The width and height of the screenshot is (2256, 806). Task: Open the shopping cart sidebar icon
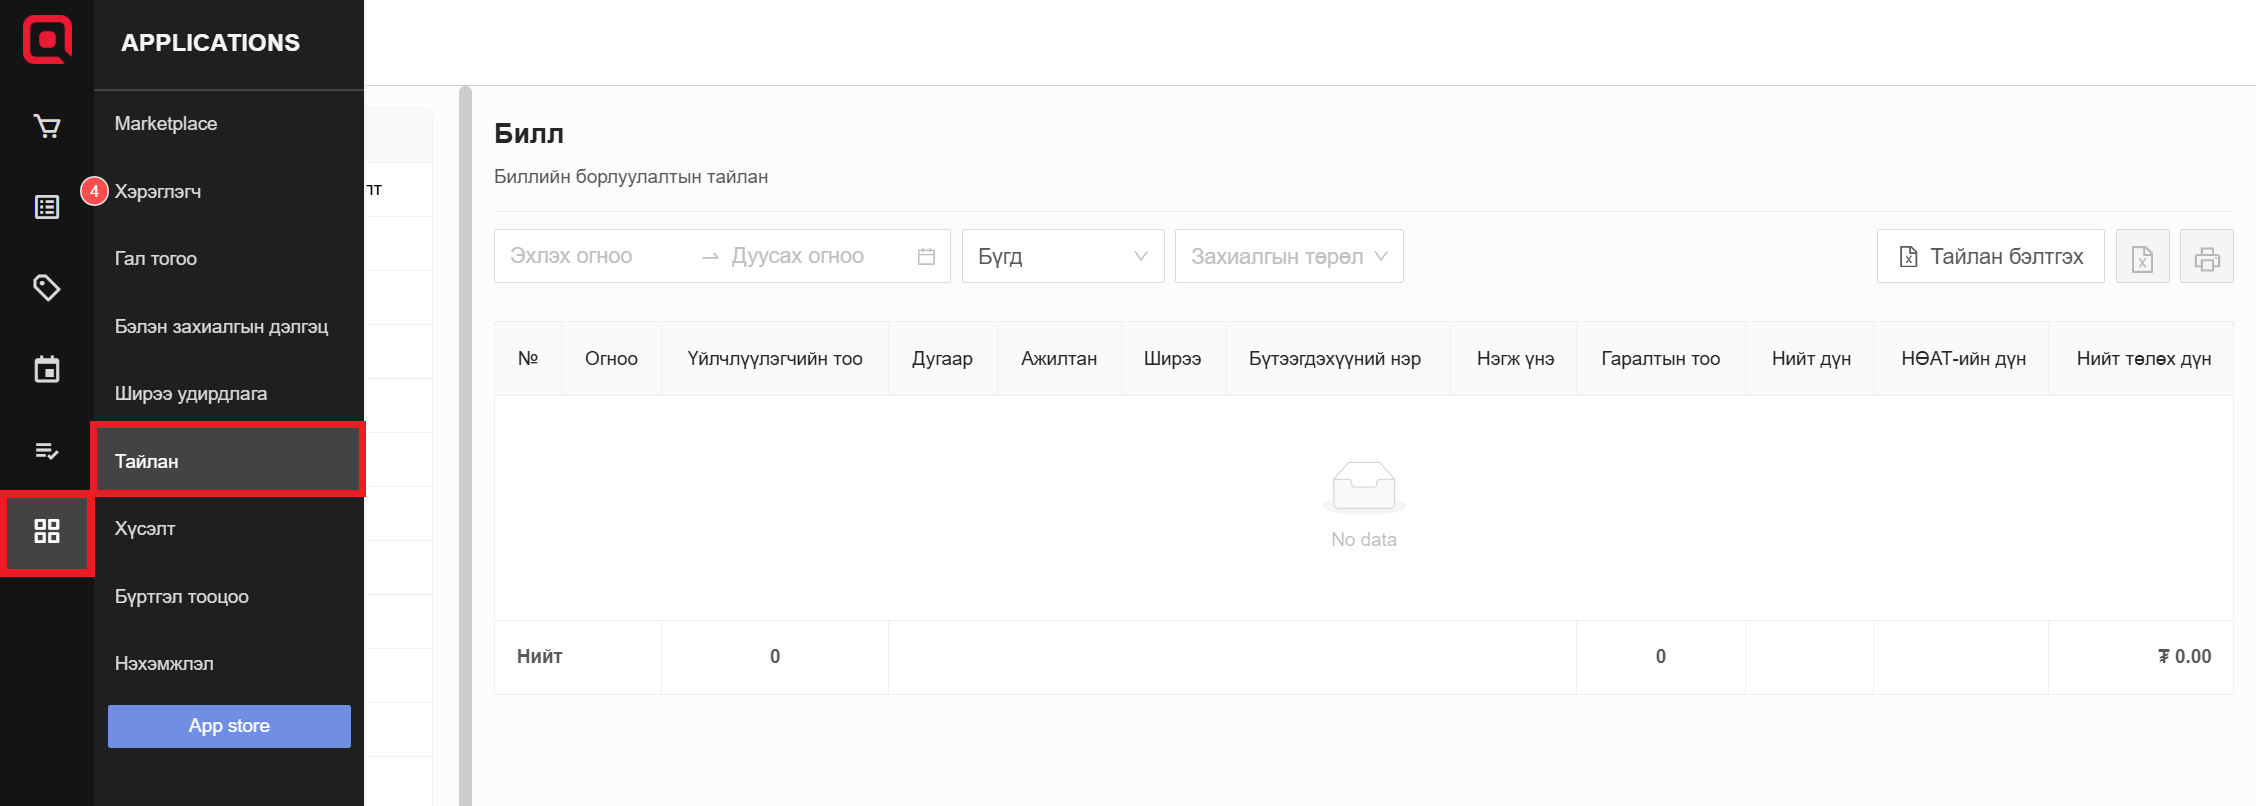tap(47, 126)
